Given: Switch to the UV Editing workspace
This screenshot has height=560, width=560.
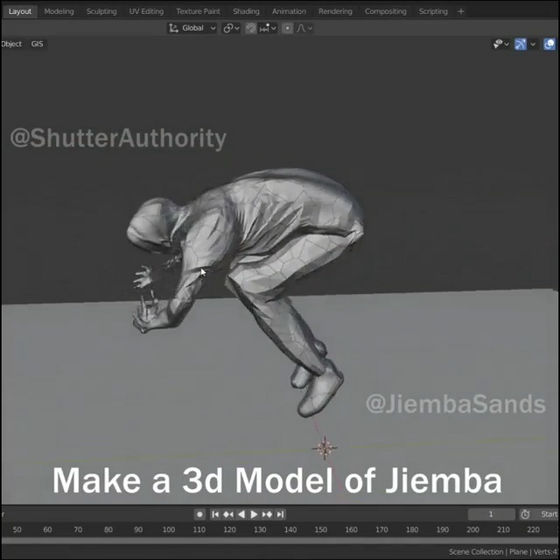Looking at the screenshot, I should coord(146,11).
